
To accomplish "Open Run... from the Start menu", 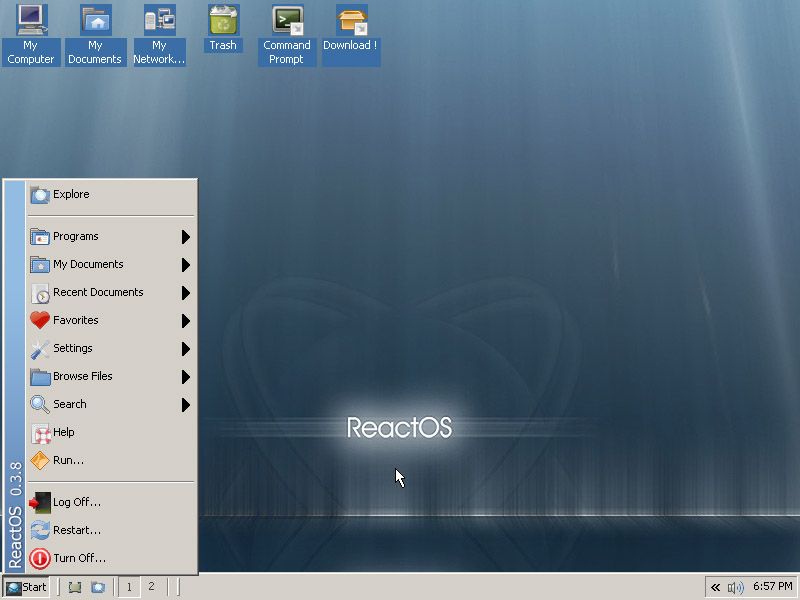I will pos(68,460).
